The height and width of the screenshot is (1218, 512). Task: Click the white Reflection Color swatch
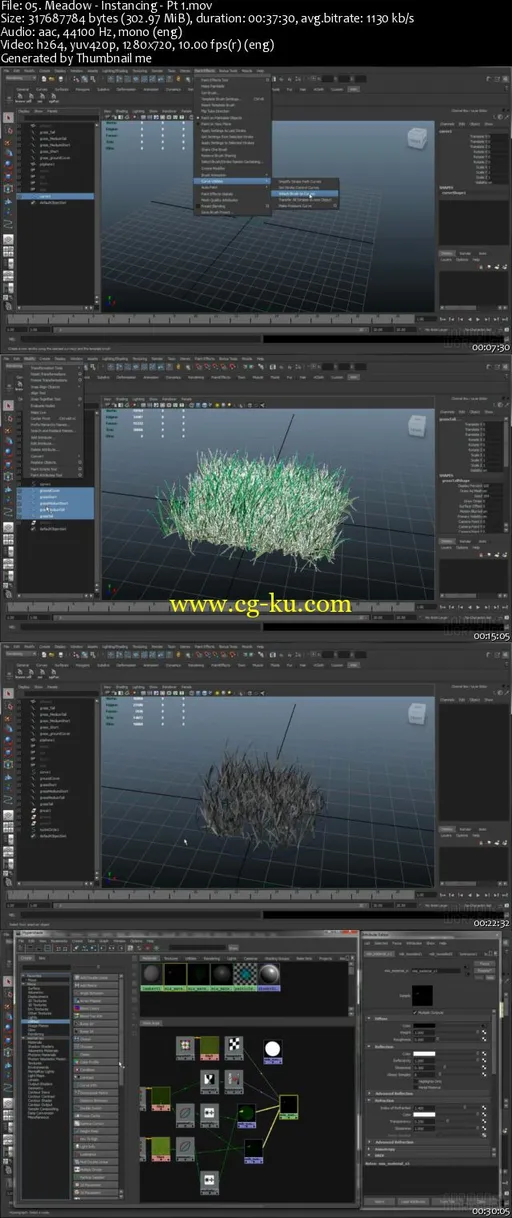[x=424, y=1053]
